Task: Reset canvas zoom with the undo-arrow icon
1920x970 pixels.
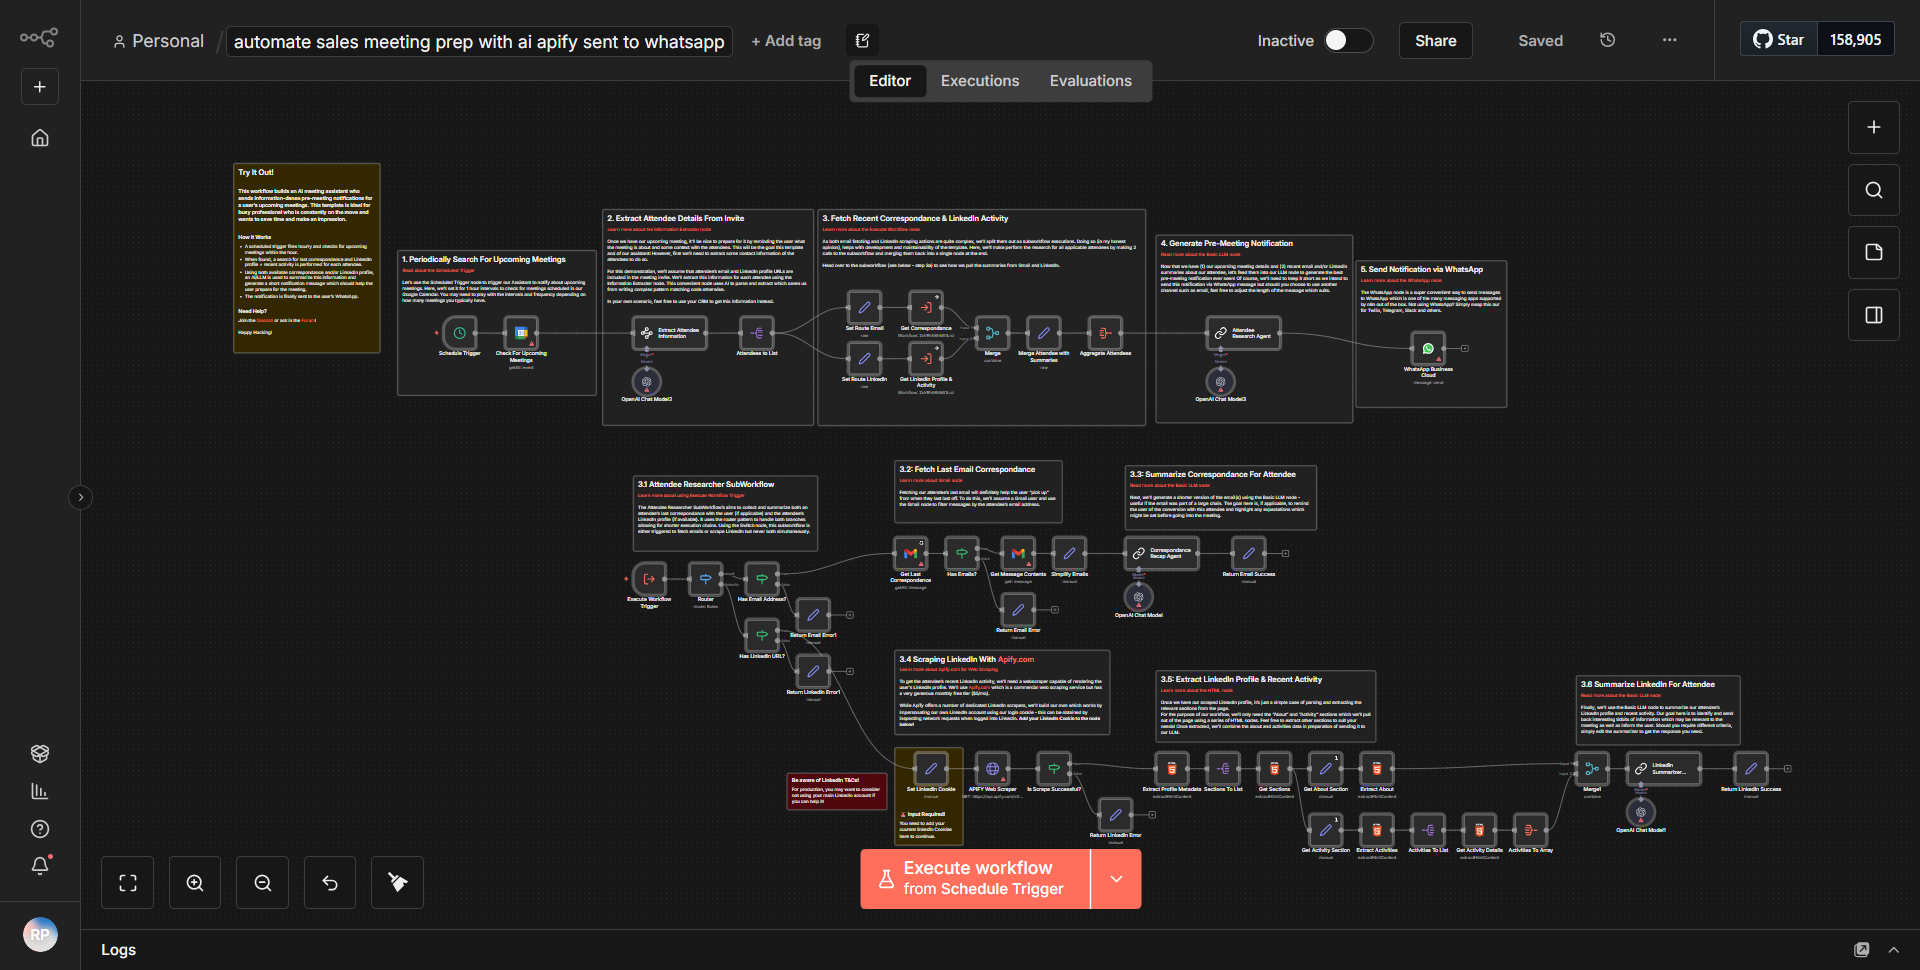Action: tap(330, 883)
